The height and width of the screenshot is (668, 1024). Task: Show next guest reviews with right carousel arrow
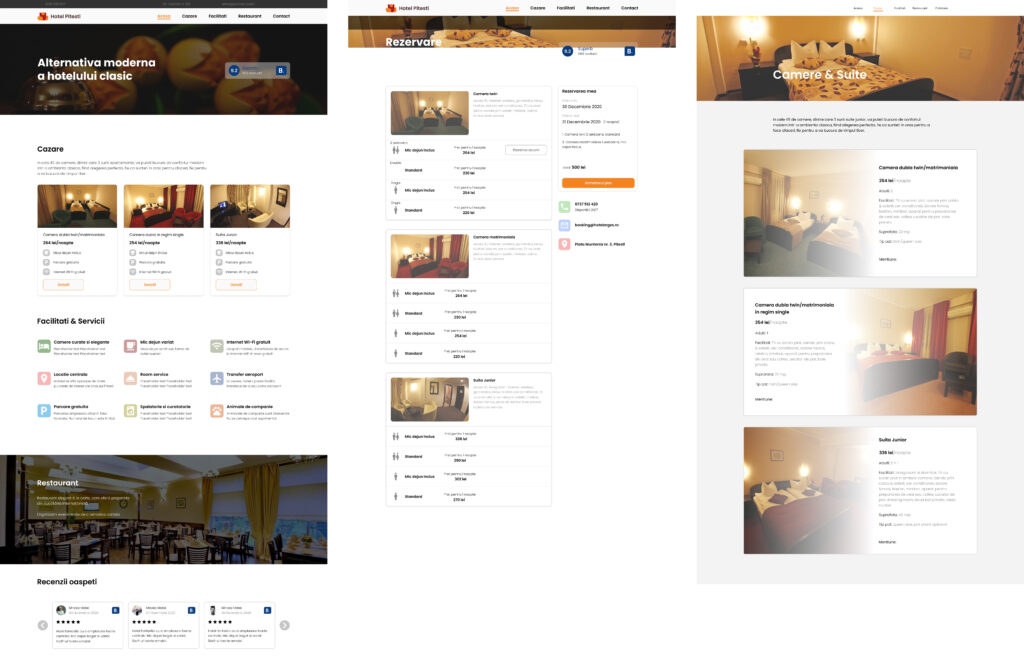(x=284, y=625)
